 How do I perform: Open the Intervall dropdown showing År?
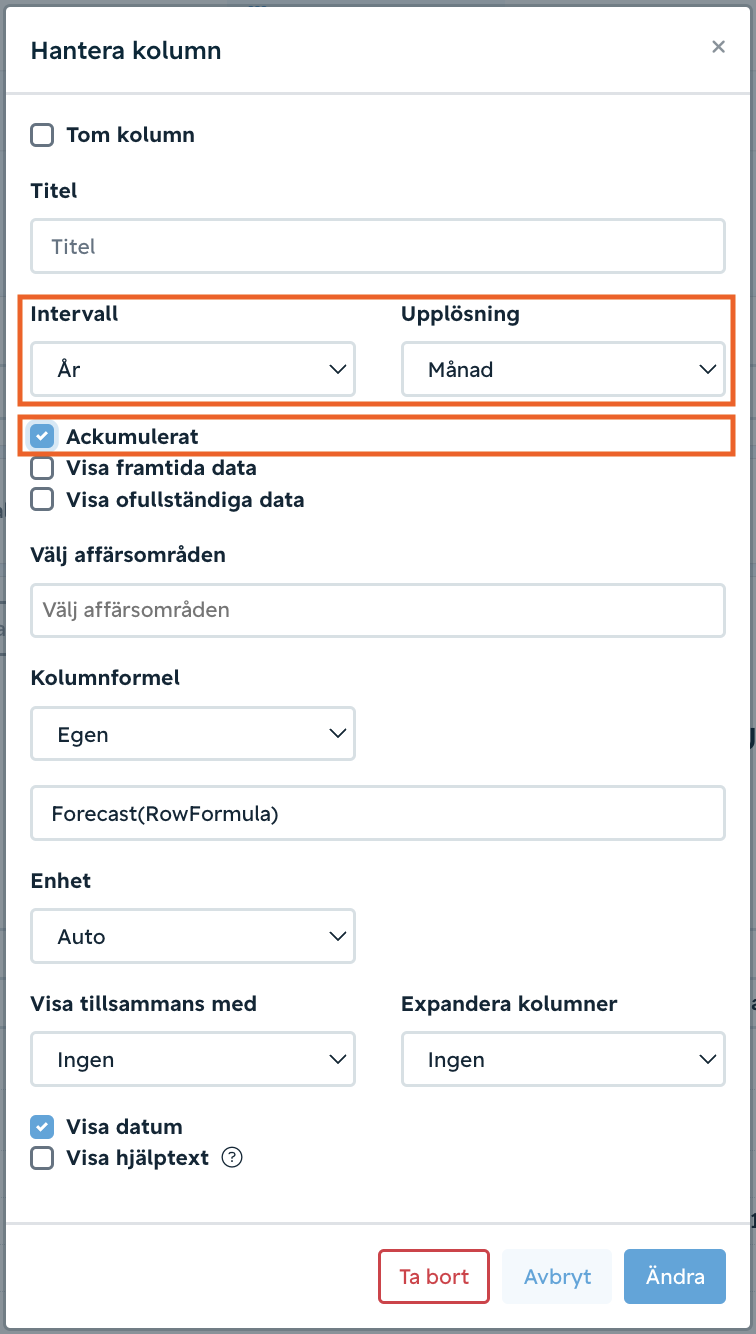[x=193, y=369]
